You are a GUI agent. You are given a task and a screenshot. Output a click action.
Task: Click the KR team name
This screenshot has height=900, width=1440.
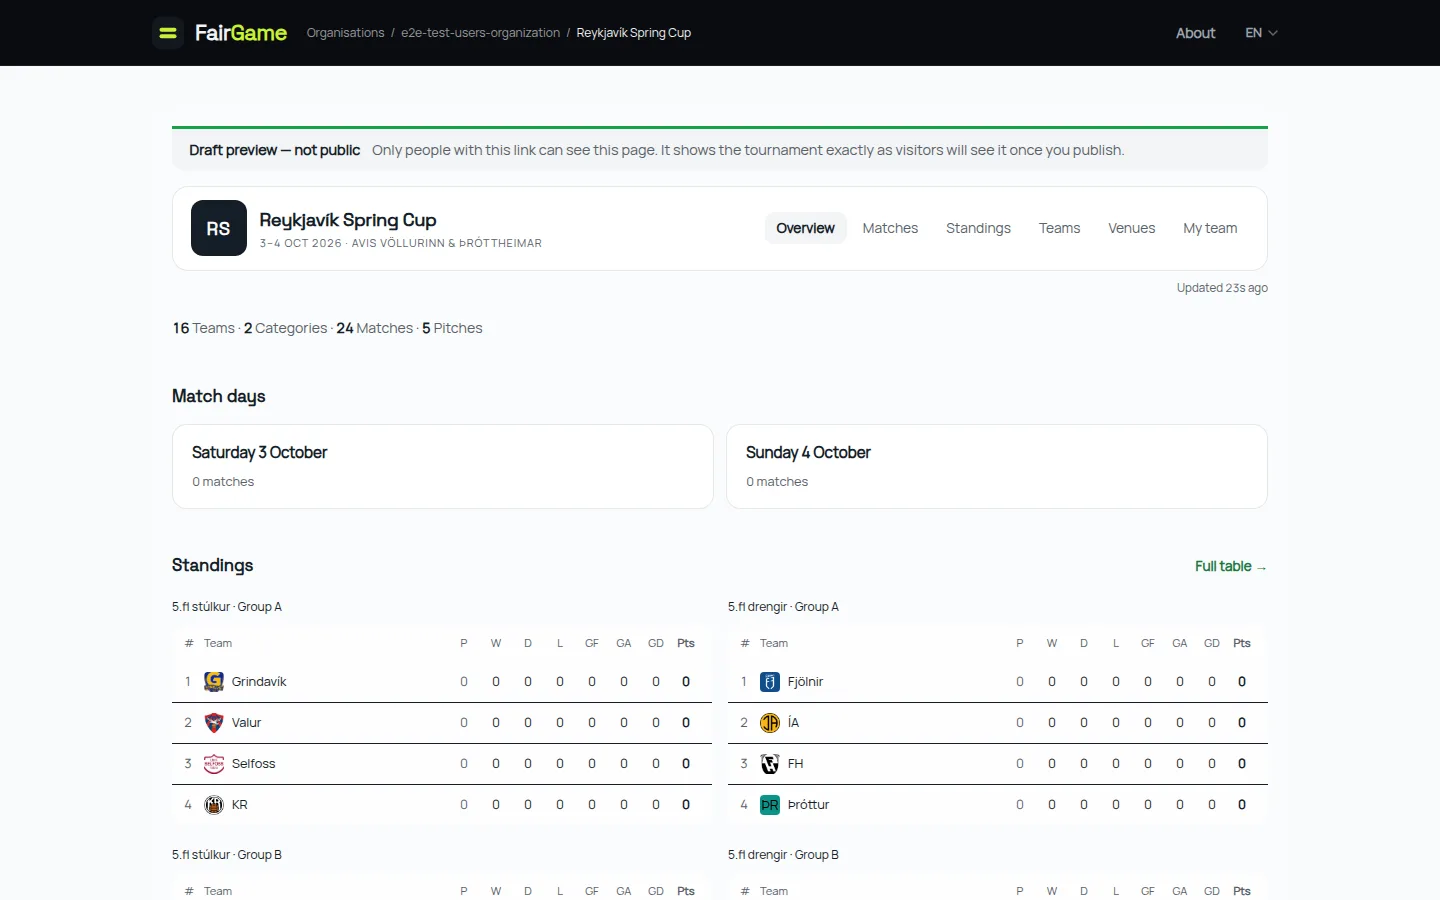click(x=239, y=805)
